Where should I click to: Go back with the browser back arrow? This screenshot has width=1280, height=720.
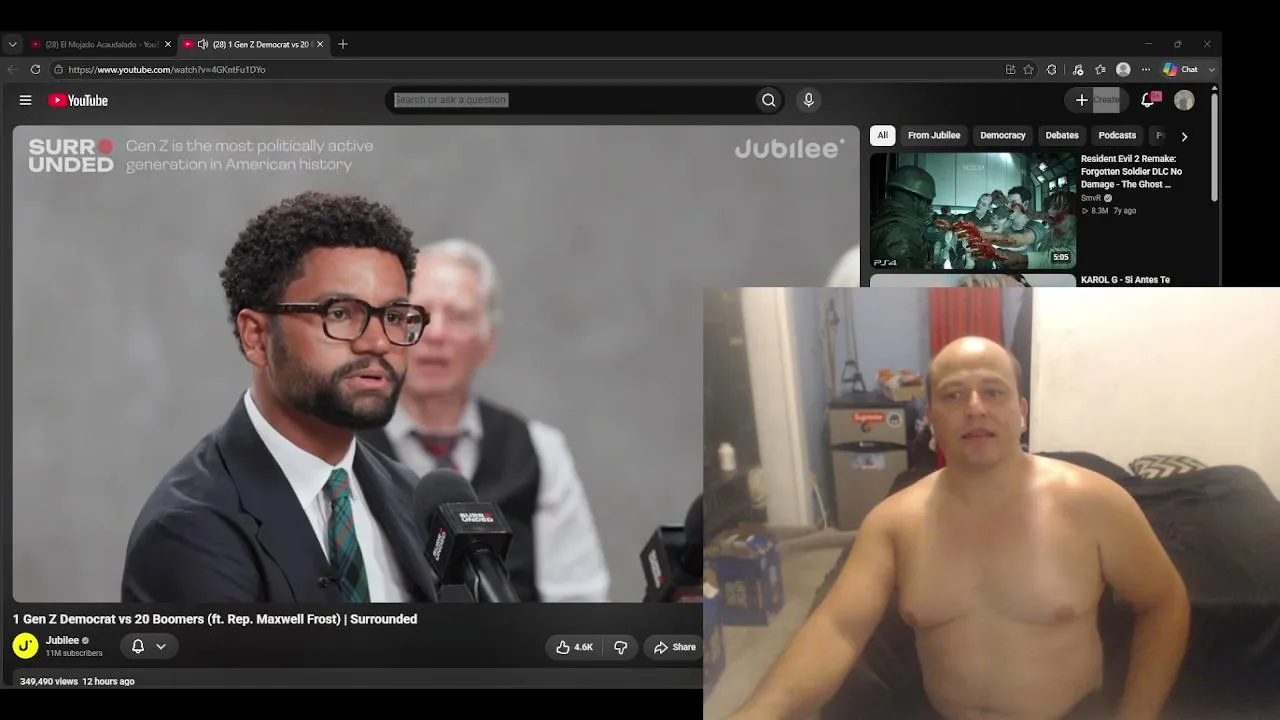click(12, 70)
